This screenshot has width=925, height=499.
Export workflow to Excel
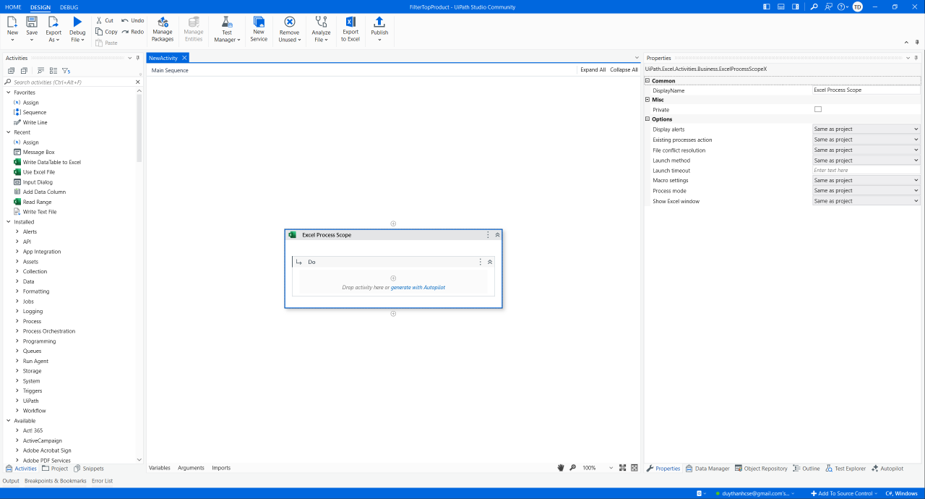350,29
